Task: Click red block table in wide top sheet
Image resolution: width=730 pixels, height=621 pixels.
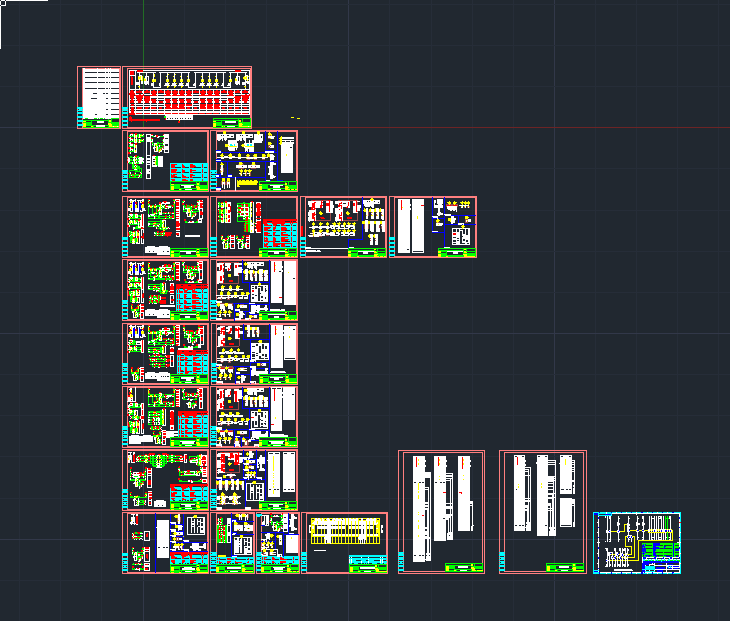Action: (x=190, y=103)
